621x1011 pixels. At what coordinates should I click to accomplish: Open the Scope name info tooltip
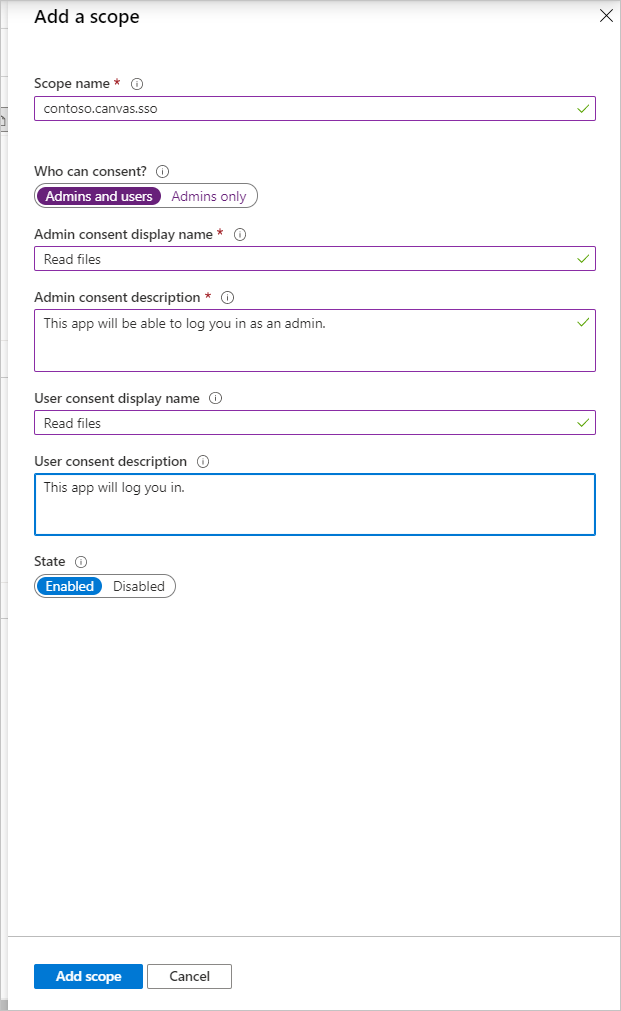pos(137,84)
